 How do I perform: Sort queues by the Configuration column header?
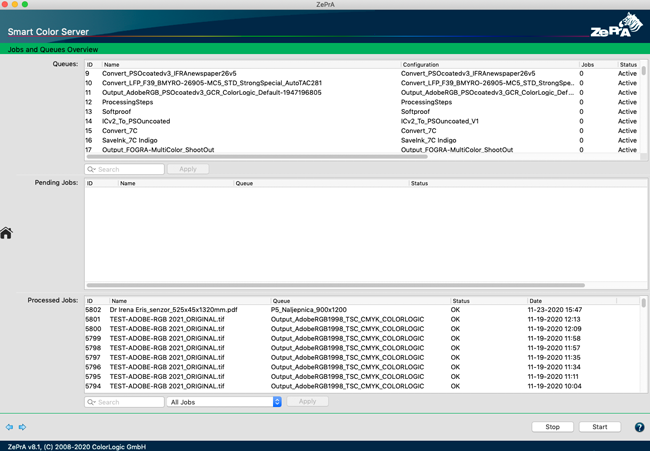point(489,65)
